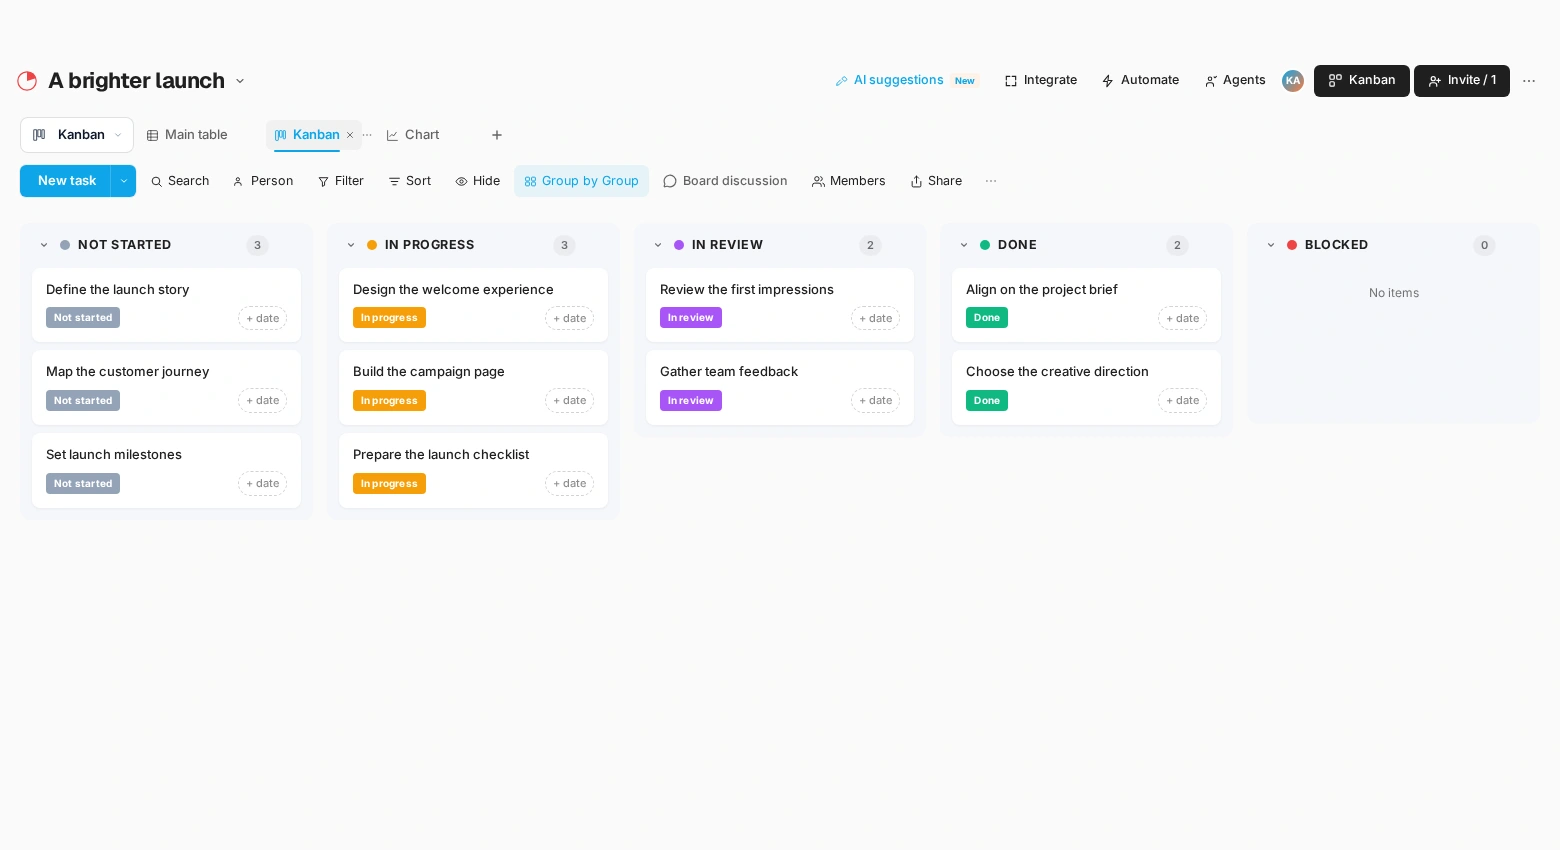Open Board discussion
The width and height of the screenshot is (1560, 850).
(725, 181)
